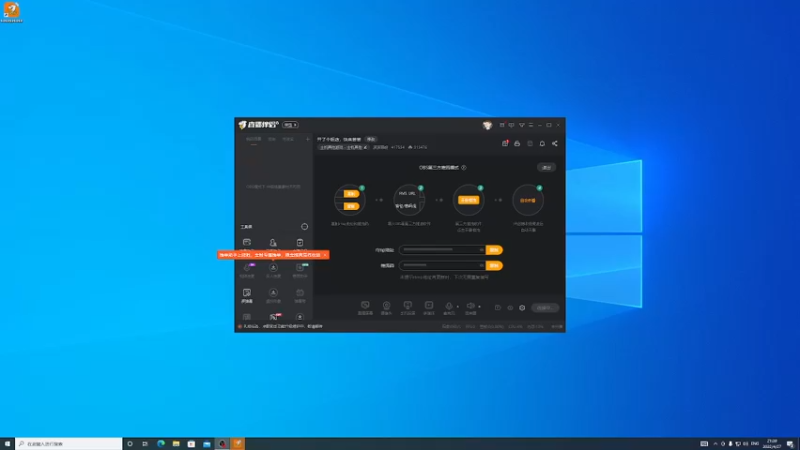Click the help question mark beside OBS mode title

tap(464, 167)
